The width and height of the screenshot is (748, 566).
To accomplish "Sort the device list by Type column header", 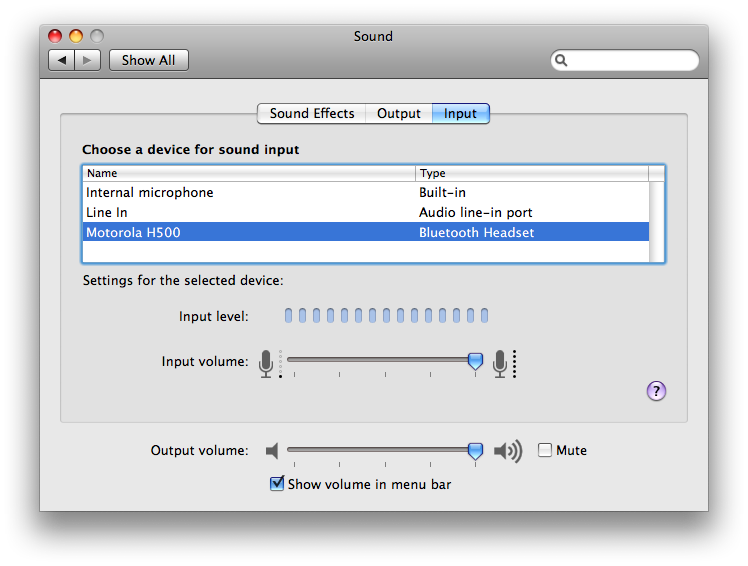I will 530,173.
